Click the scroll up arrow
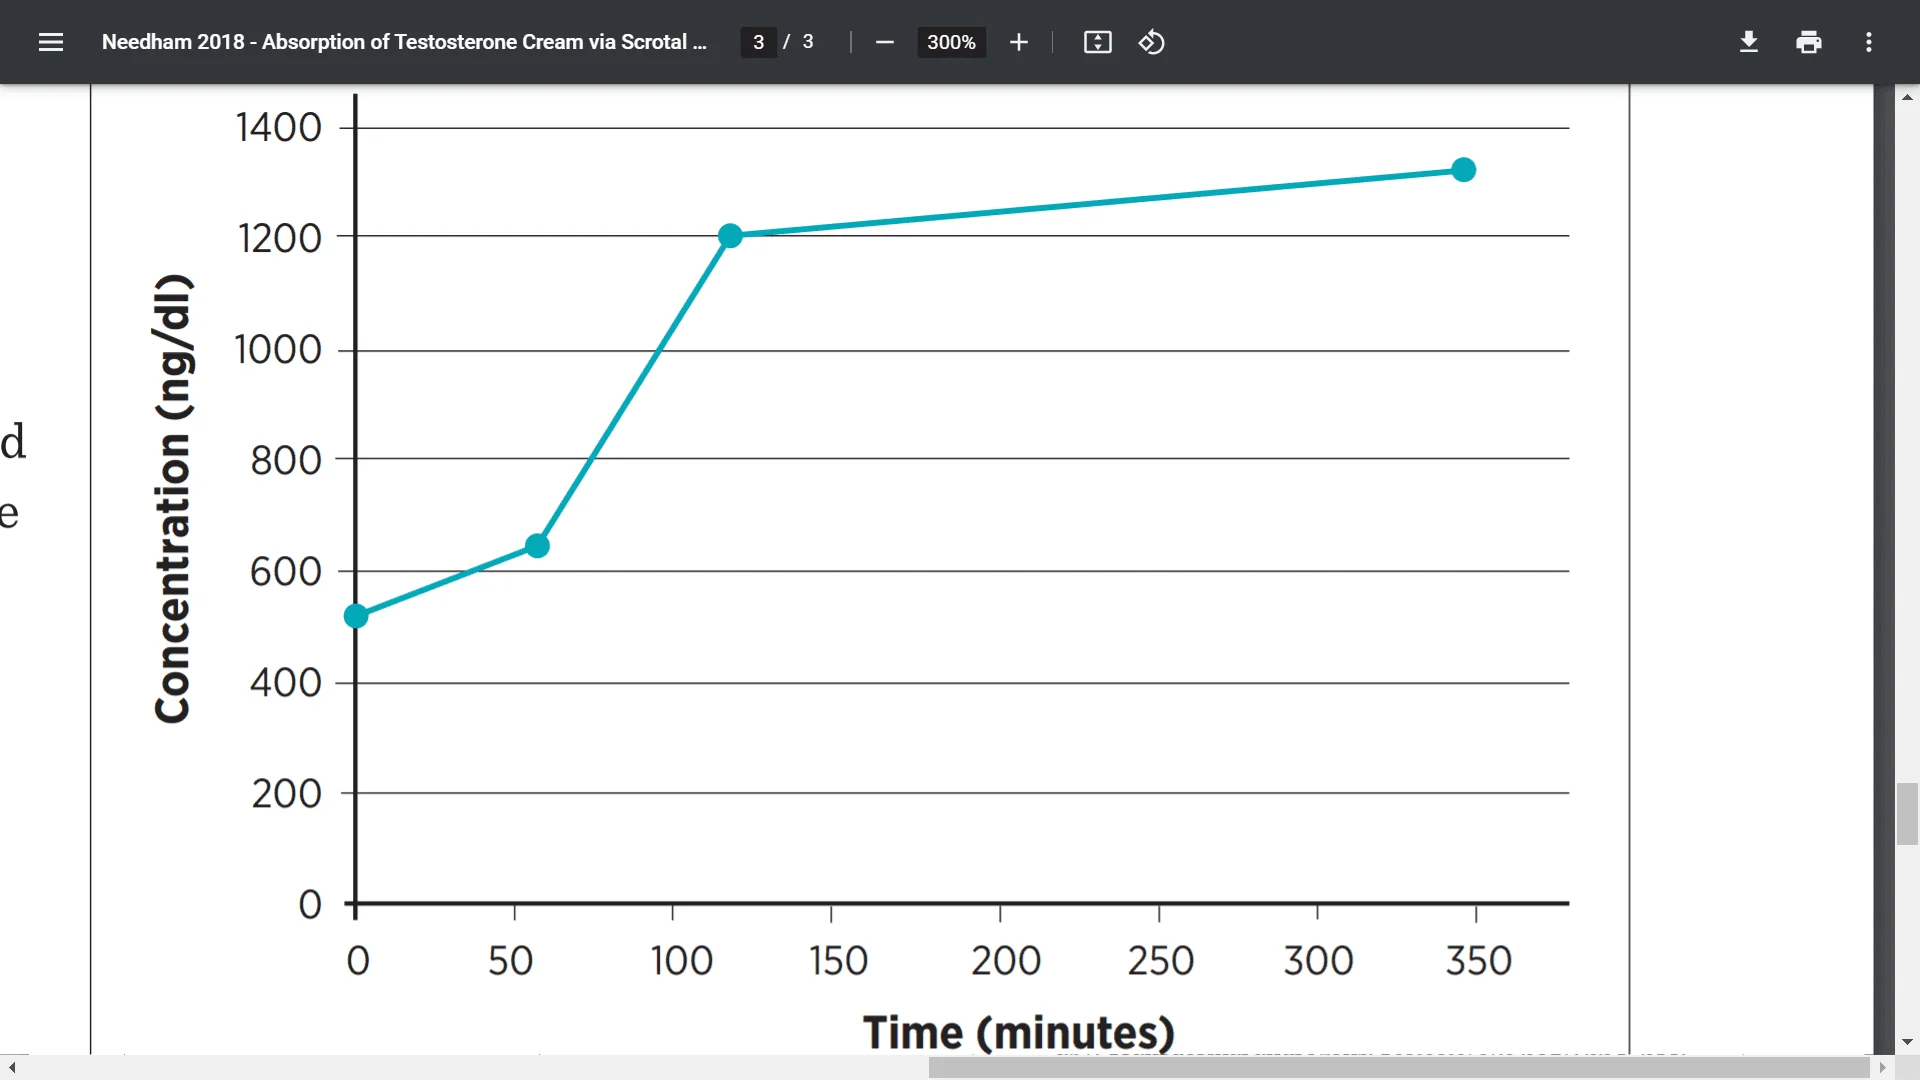 (1907, 97)
